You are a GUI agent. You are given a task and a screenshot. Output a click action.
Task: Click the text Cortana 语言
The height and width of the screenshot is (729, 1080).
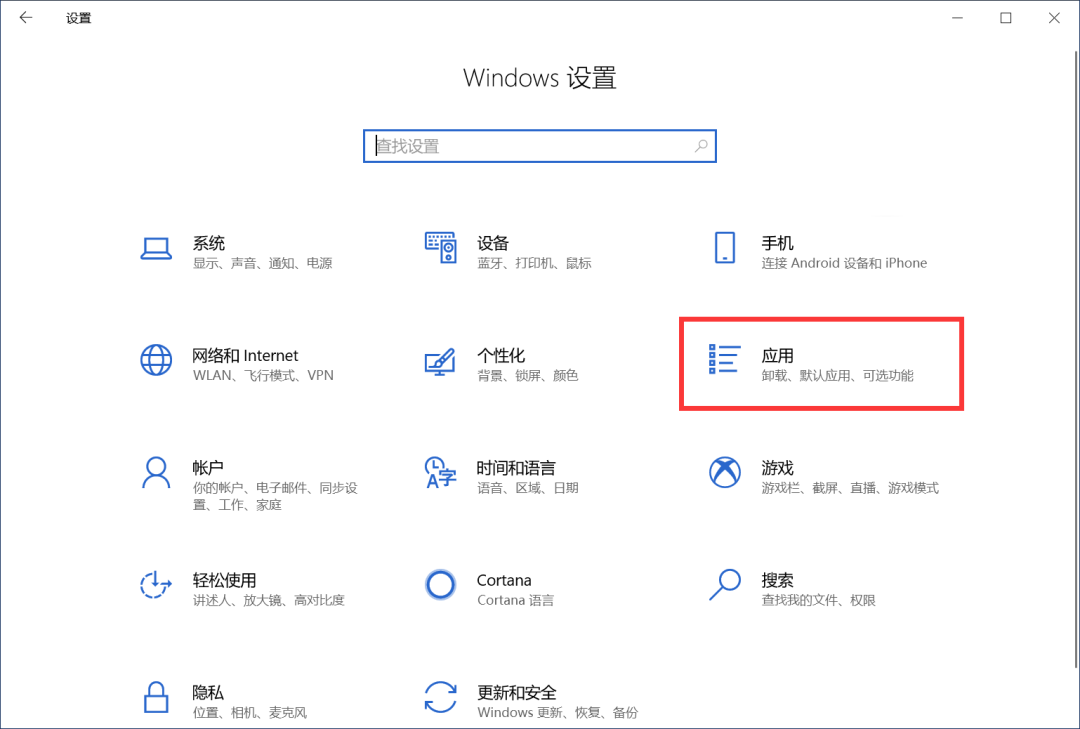[515, 600]
